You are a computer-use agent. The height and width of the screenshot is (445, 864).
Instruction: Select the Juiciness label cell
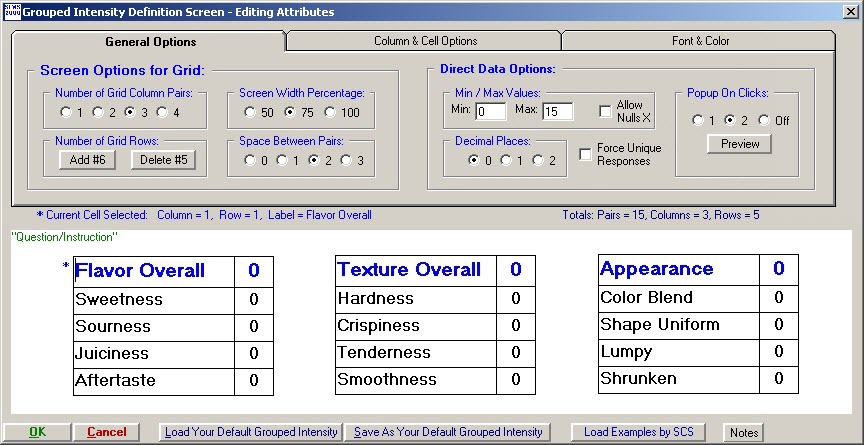pos(154,355)
